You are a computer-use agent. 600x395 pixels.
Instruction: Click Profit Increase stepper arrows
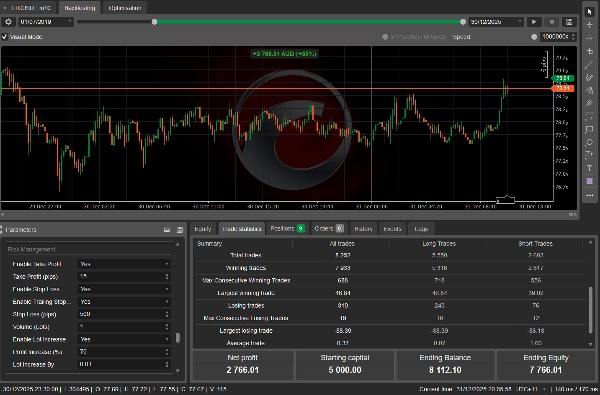167,352
